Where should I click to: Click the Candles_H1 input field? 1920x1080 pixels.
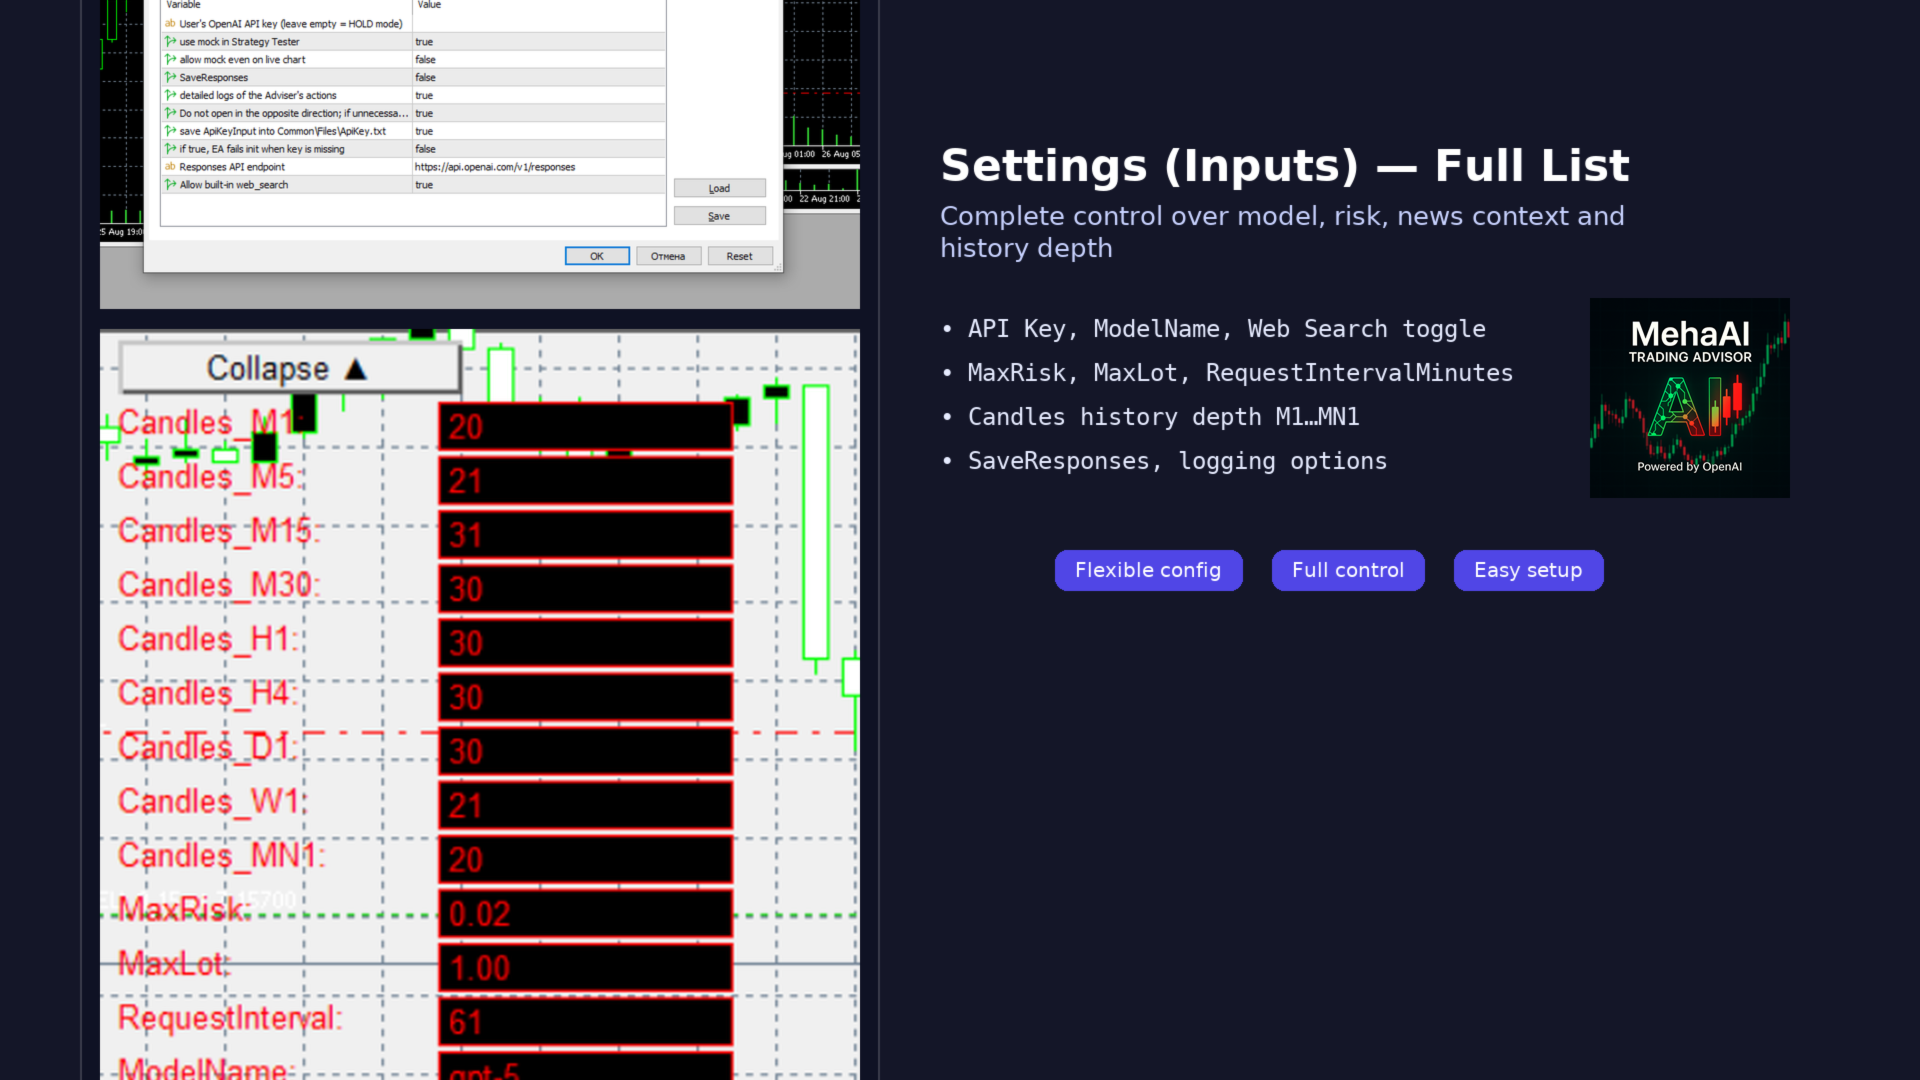(585, 643)
